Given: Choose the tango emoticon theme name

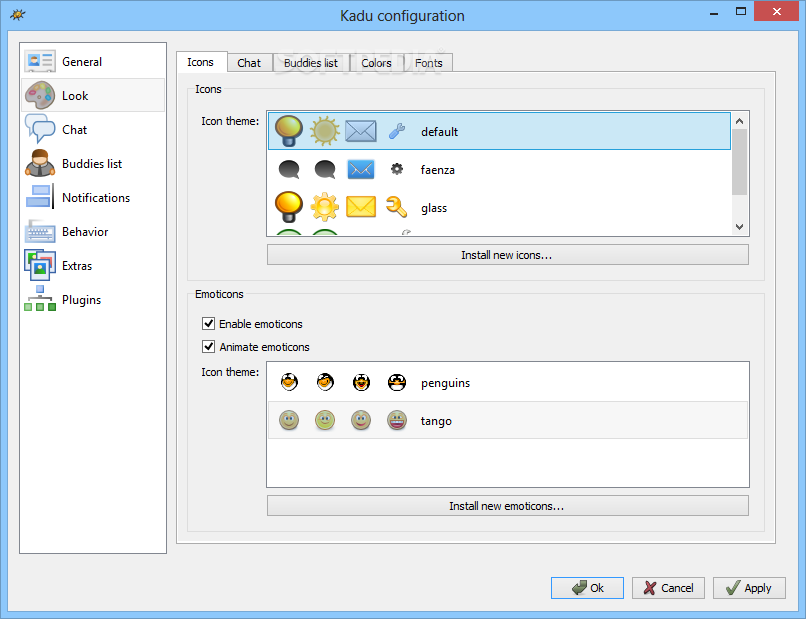Looking at the screenshot, I should point(436,421).
